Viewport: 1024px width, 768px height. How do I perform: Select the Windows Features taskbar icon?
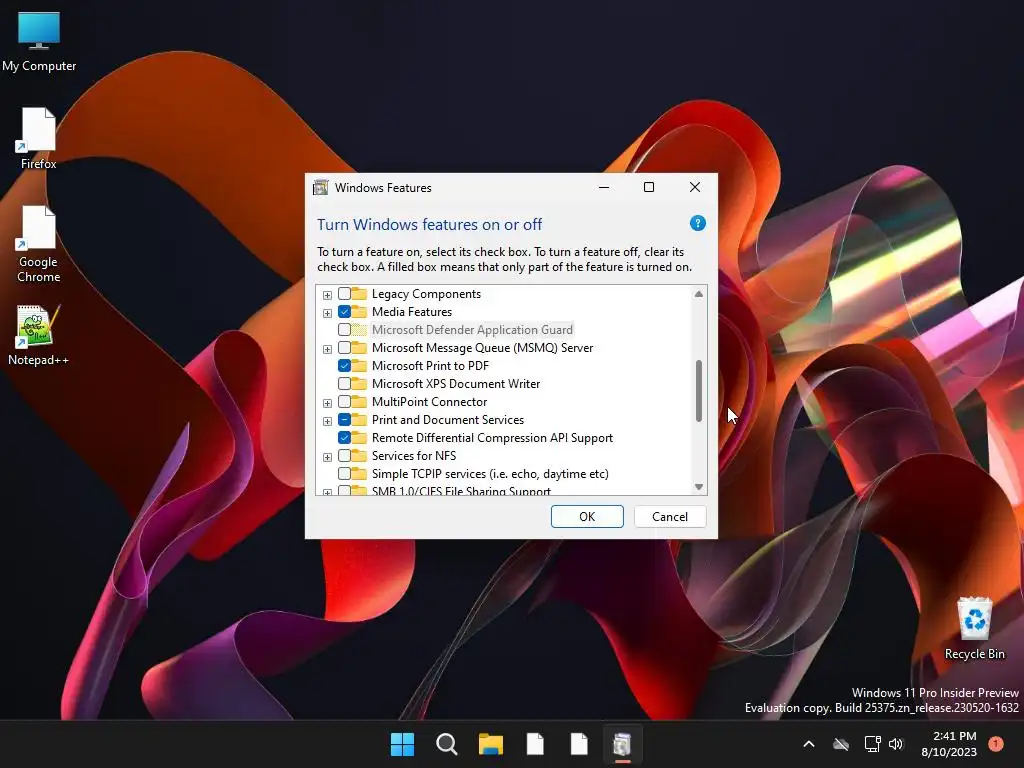[x=622, y=744]
